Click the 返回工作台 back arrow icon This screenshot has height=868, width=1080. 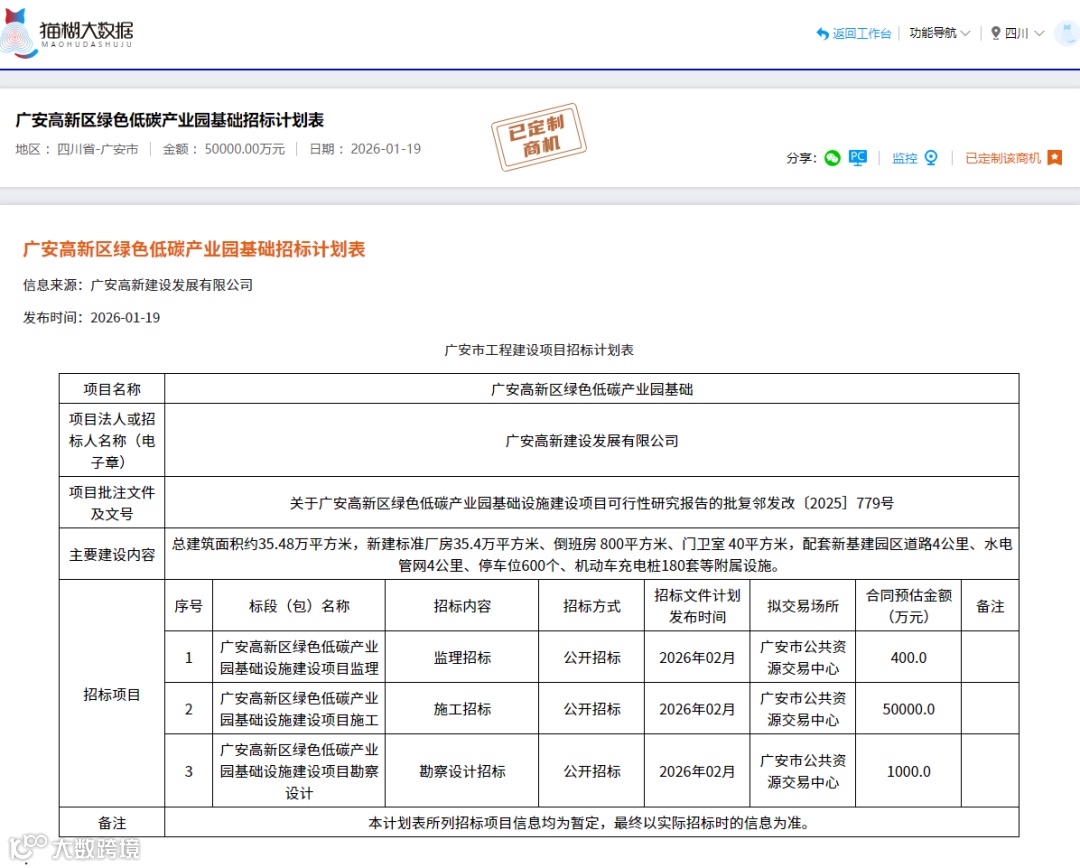(x=822, y=33)
